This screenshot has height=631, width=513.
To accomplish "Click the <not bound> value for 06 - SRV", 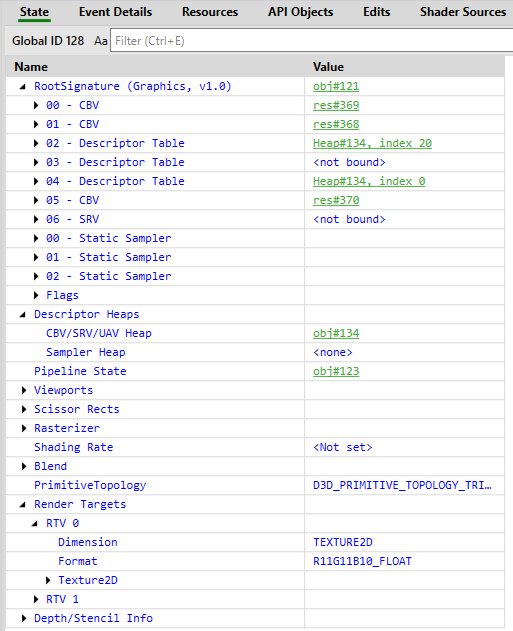I will point(349,219).
